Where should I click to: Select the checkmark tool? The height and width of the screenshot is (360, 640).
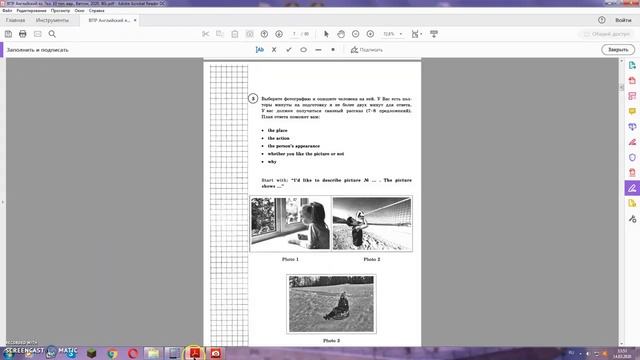point(289,50)
